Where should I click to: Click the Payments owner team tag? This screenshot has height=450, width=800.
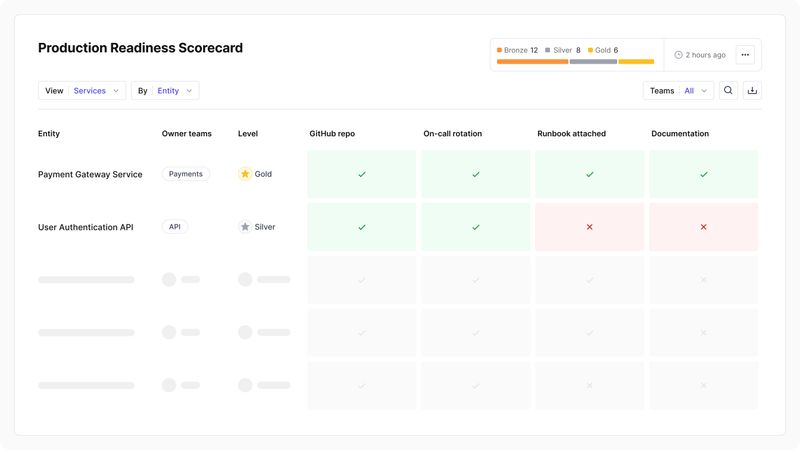pos(186,174)
